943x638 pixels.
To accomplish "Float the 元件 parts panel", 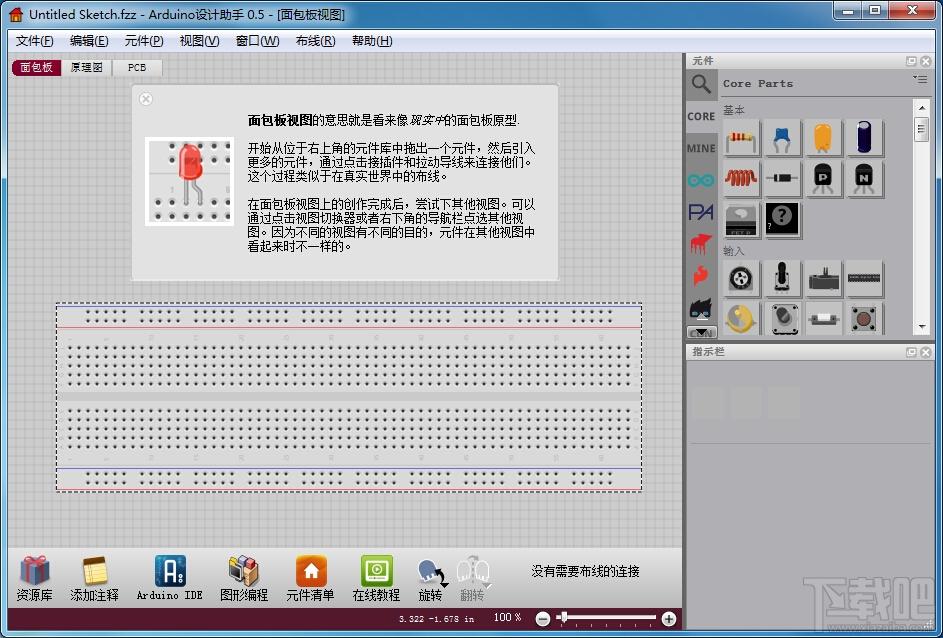I will point(912,61).
